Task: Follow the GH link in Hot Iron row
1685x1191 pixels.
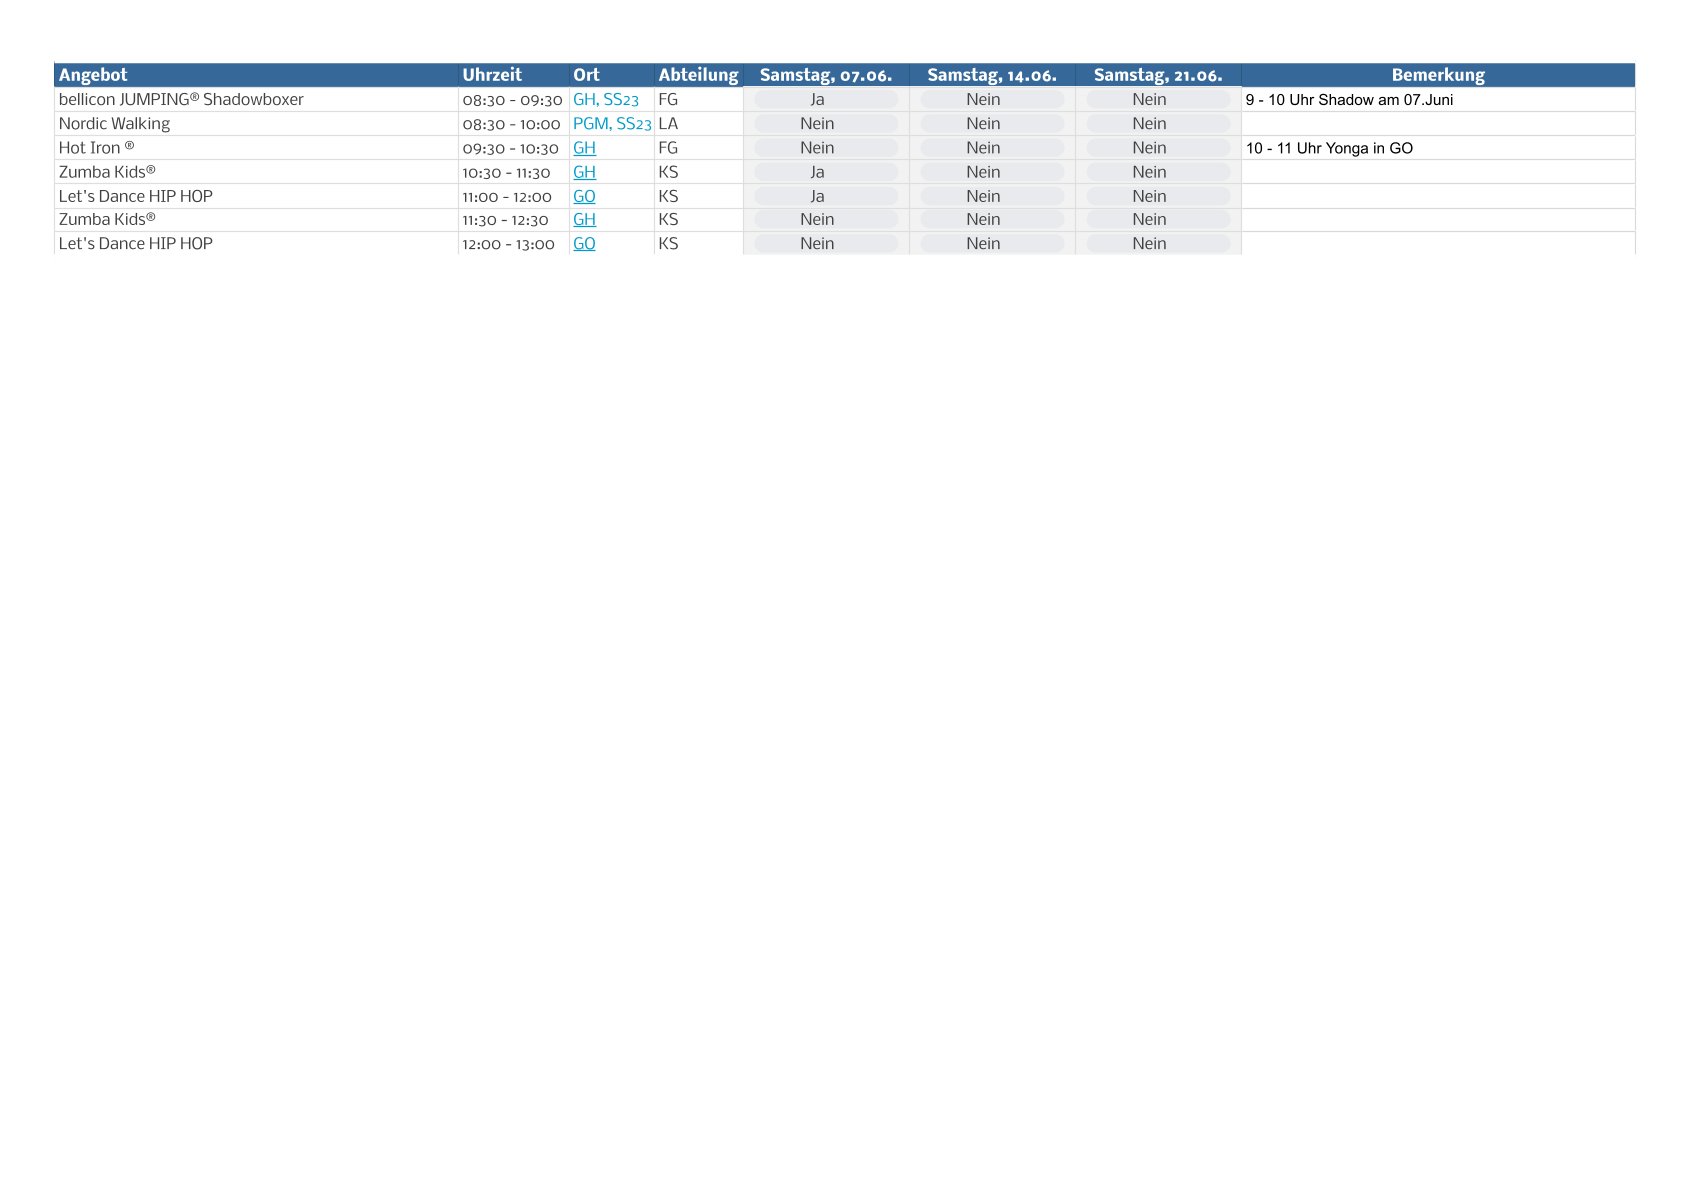Action: pyautogui.click(x=584, y=148)
